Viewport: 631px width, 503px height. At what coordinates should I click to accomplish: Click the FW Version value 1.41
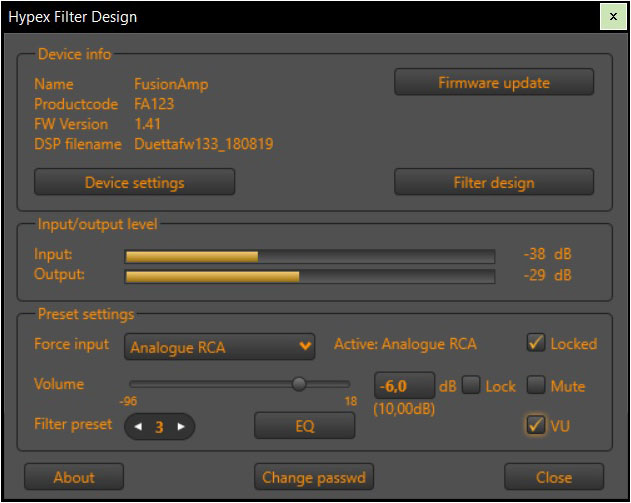point(147,124)
